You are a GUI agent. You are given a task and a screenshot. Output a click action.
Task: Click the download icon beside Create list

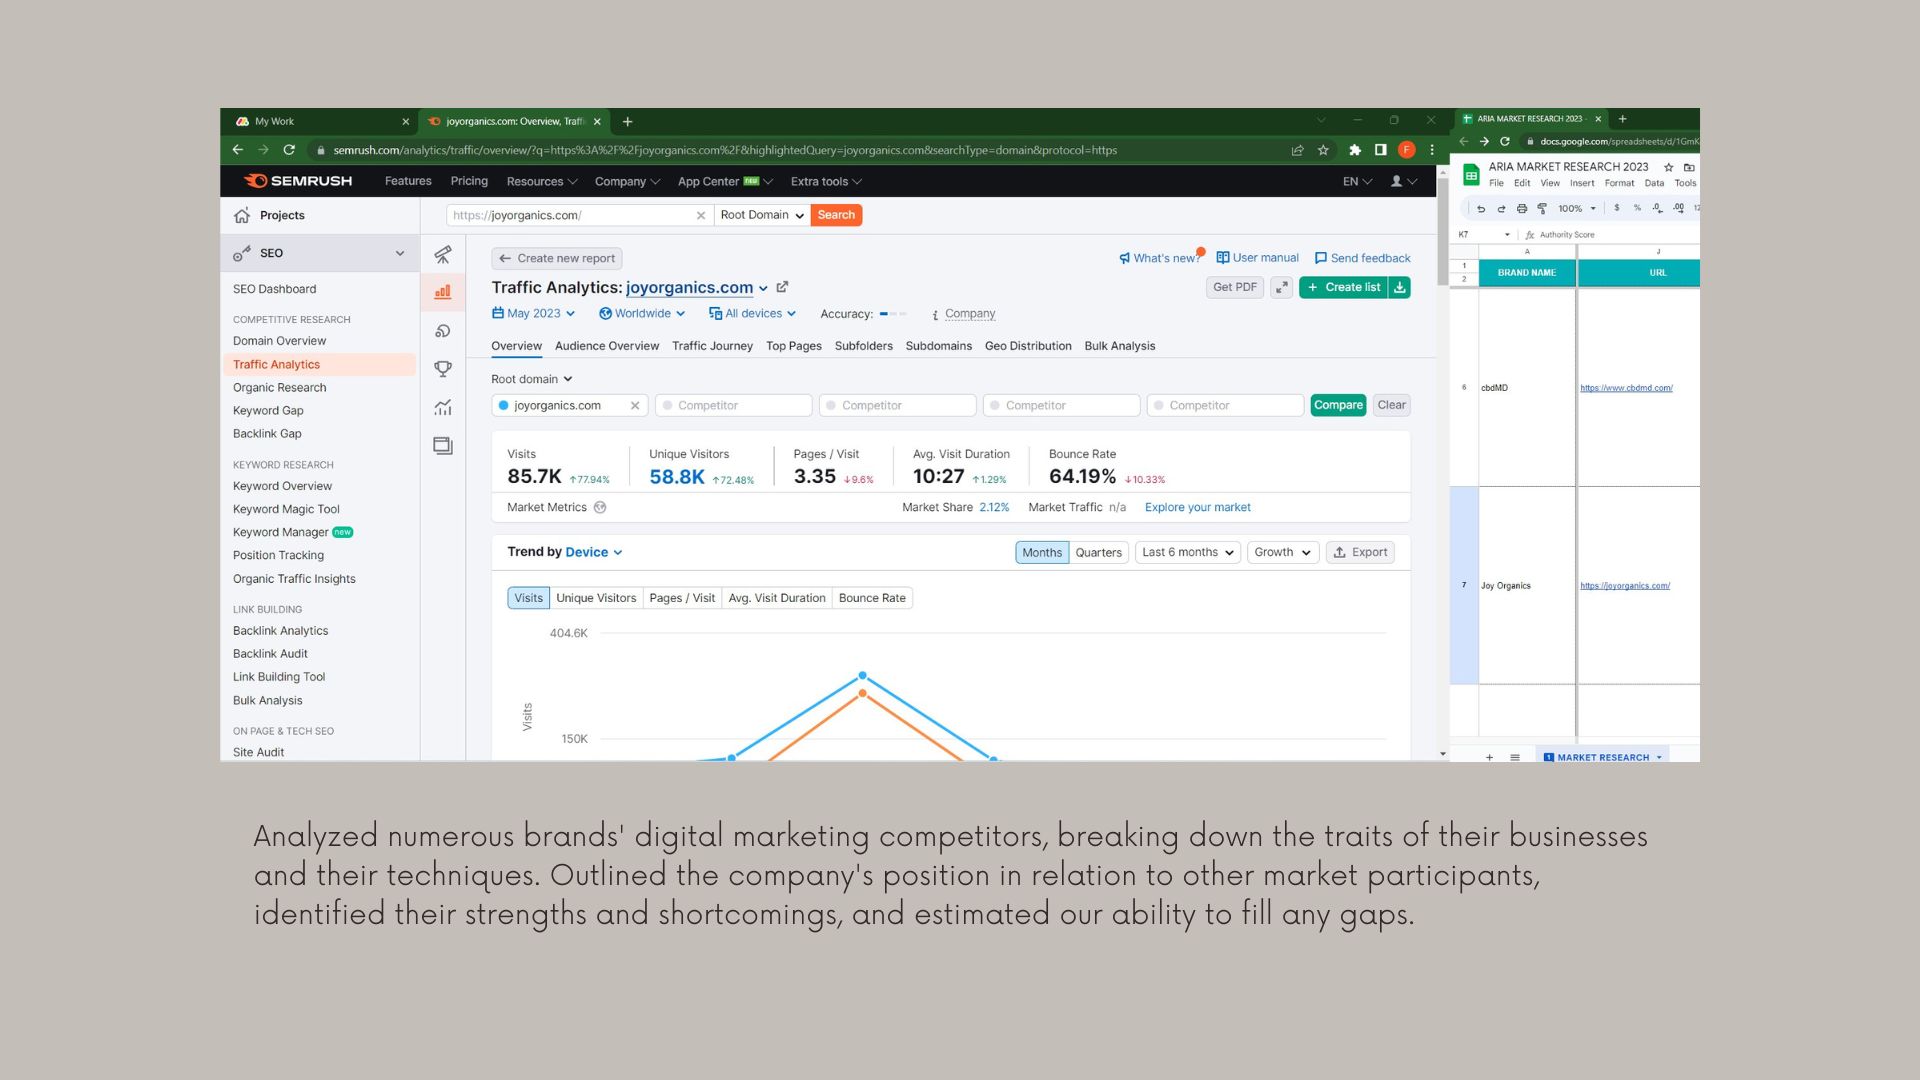(1400, 287)
